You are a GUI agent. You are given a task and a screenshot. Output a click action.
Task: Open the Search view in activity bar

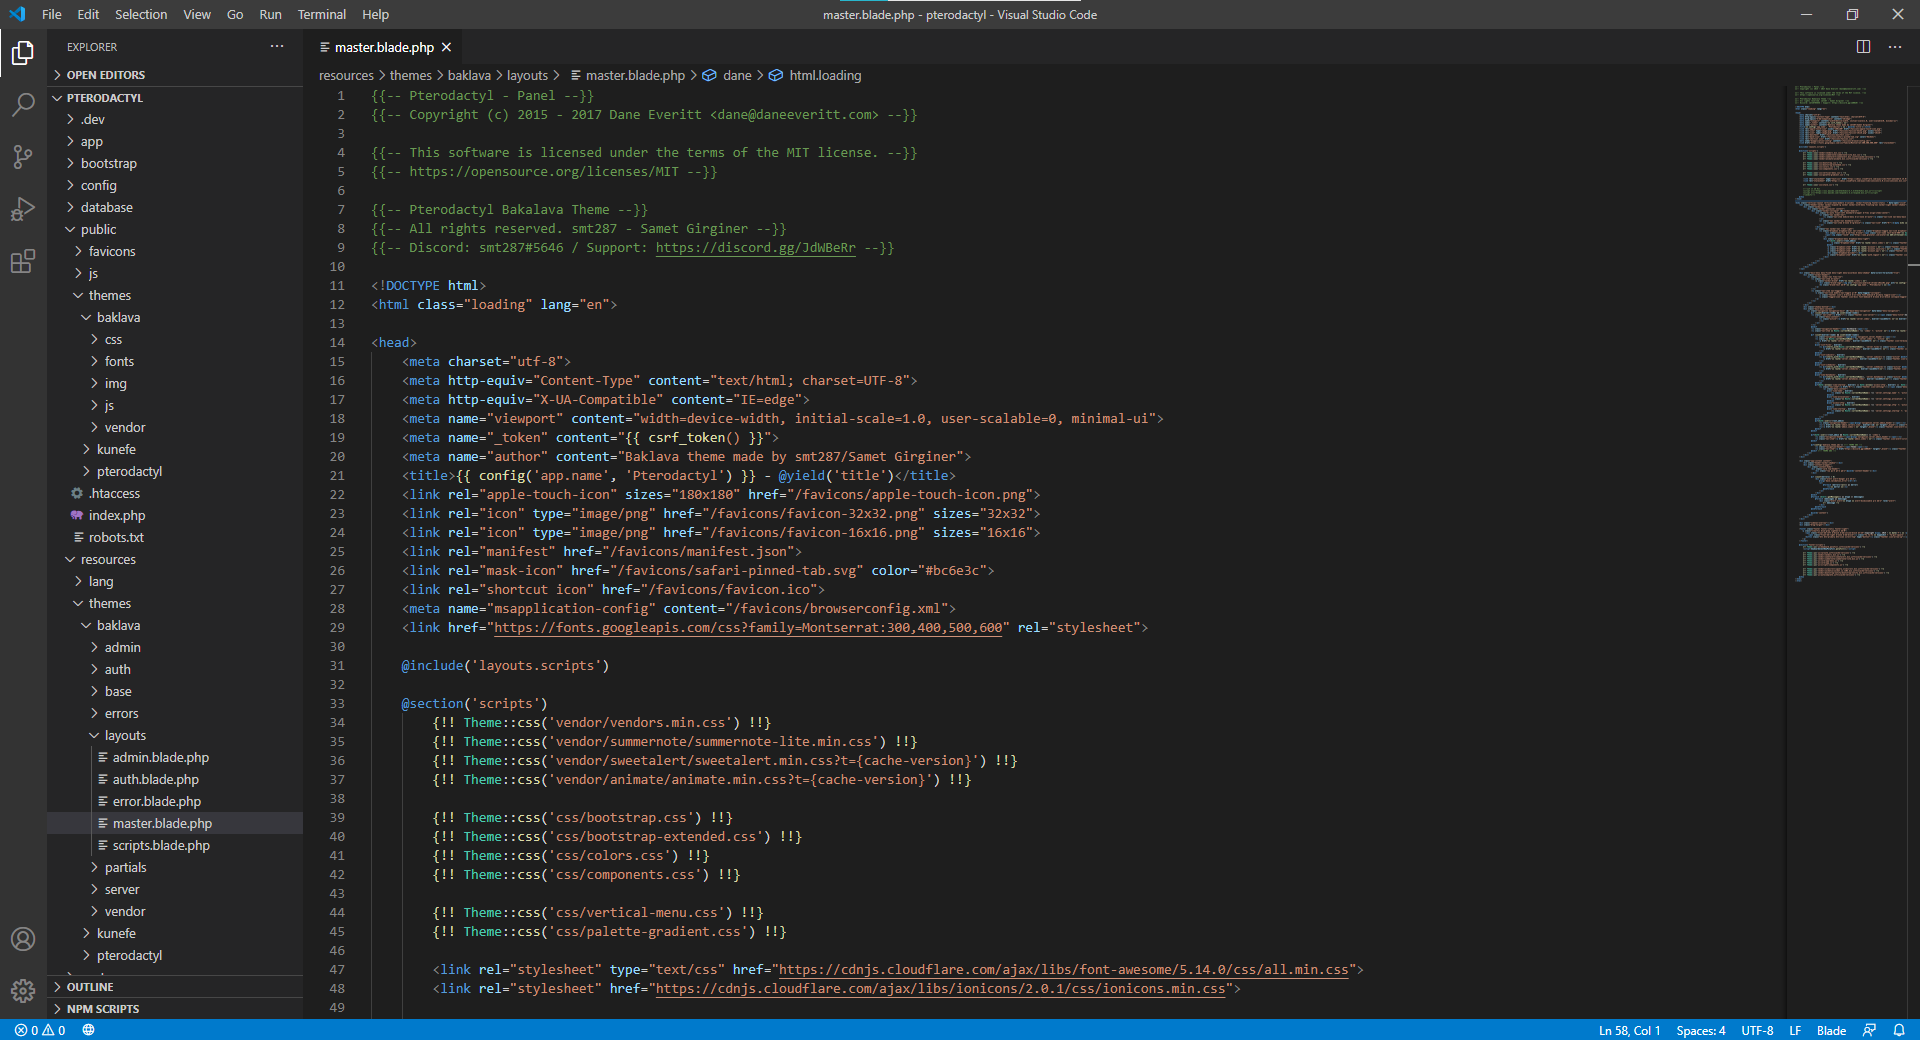[x=23, y=105]
